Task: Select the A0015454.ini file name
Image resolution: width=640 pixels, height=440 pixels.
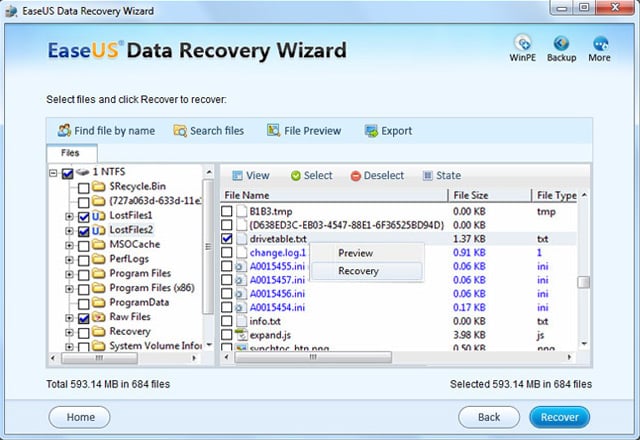Action: click(x=277, y=307)
